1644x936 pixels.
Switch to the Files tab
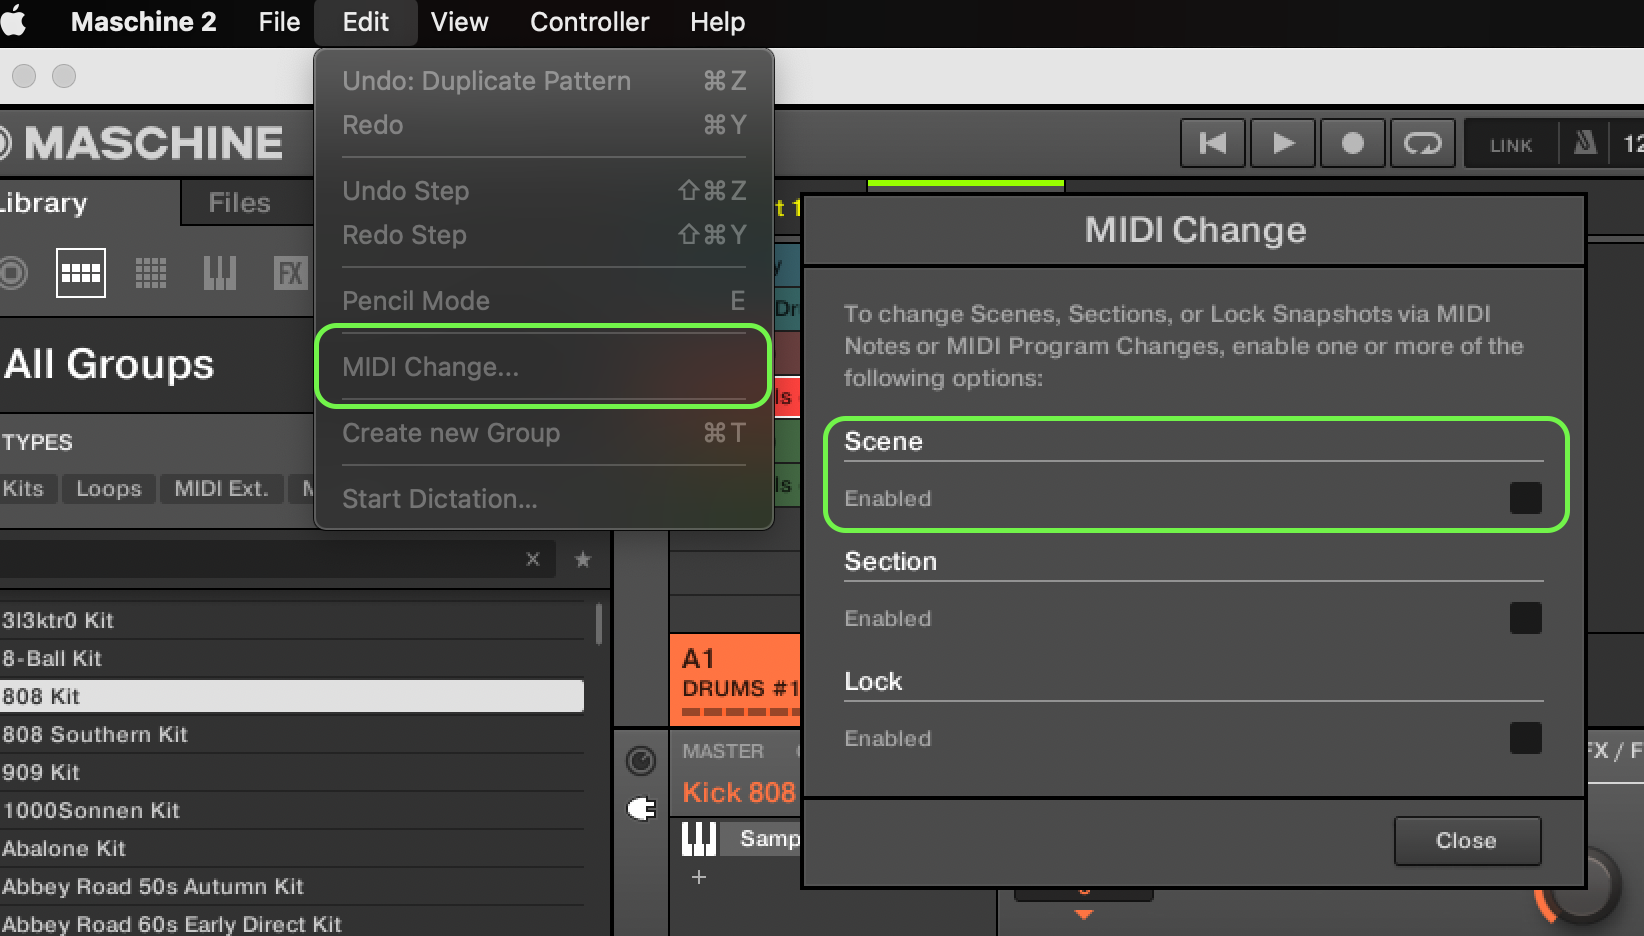(239, 203)
